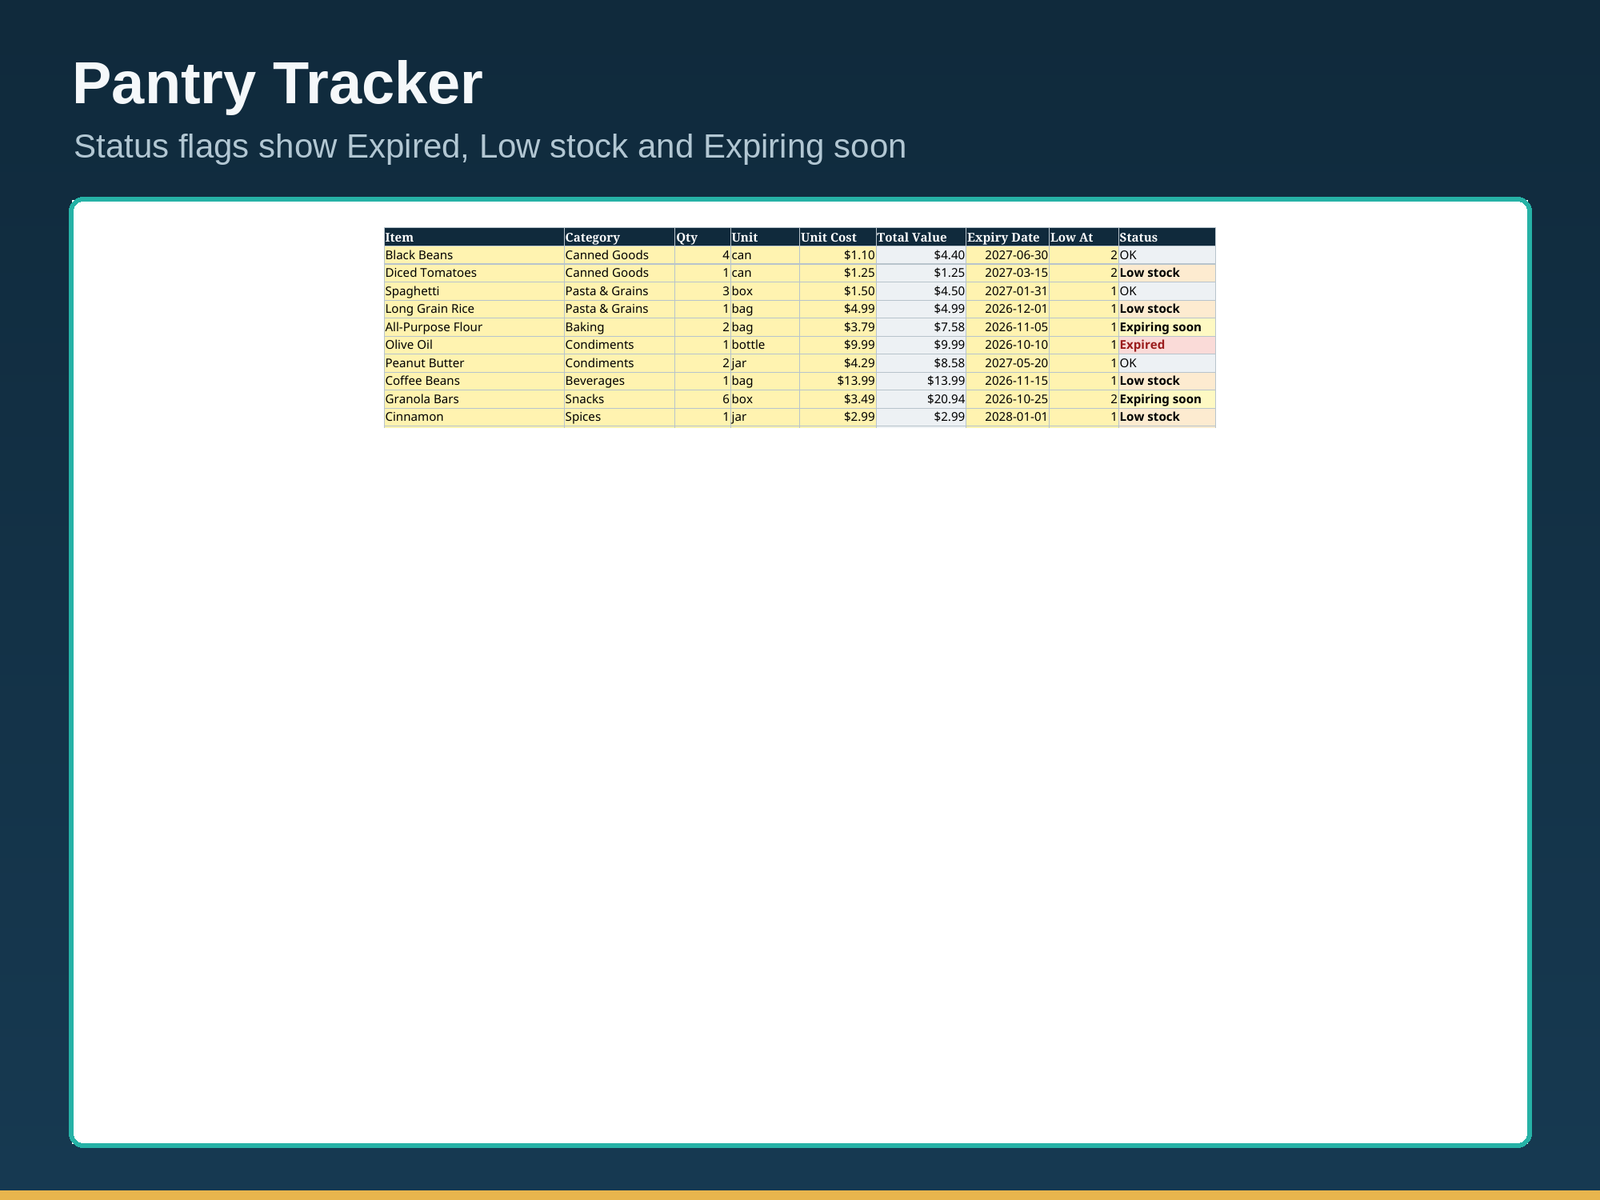Select the Coffee Beans cell
This screenshot has height=1200, width=1600.
point(474,381)
